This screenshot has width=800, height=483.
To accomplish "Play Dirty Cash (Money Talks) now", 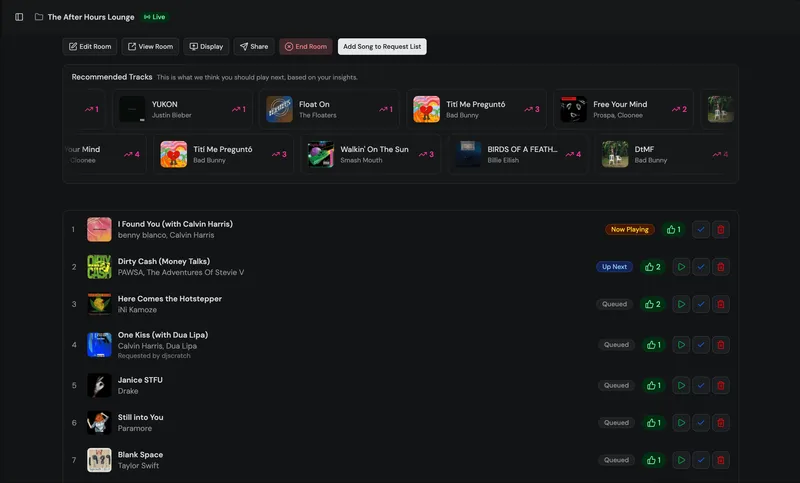I will pos(681,267).
